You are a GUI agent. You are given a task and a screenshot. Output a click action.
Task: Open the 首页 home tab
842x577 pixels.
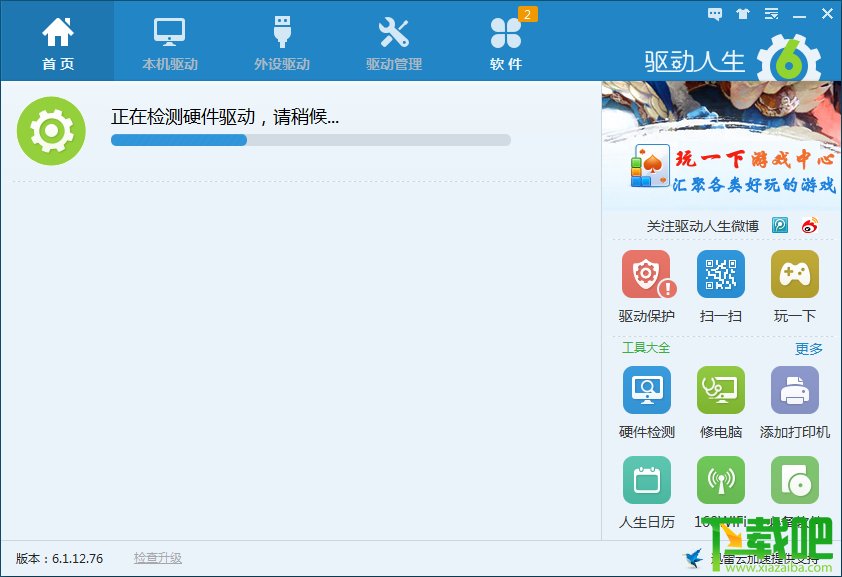pyautogui.click(x=57, y=42)
